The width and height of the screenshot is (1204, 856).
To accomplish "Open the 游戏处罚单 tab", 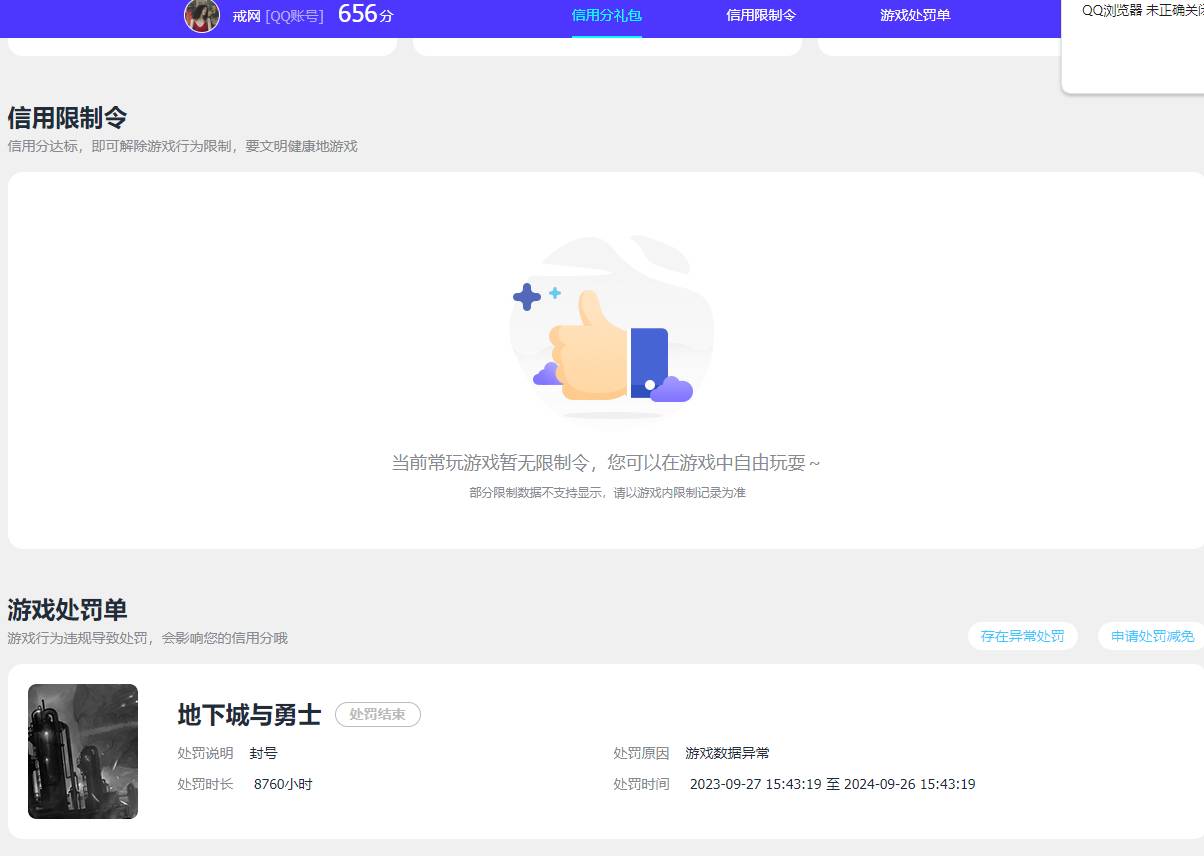I will pos(915,16).
